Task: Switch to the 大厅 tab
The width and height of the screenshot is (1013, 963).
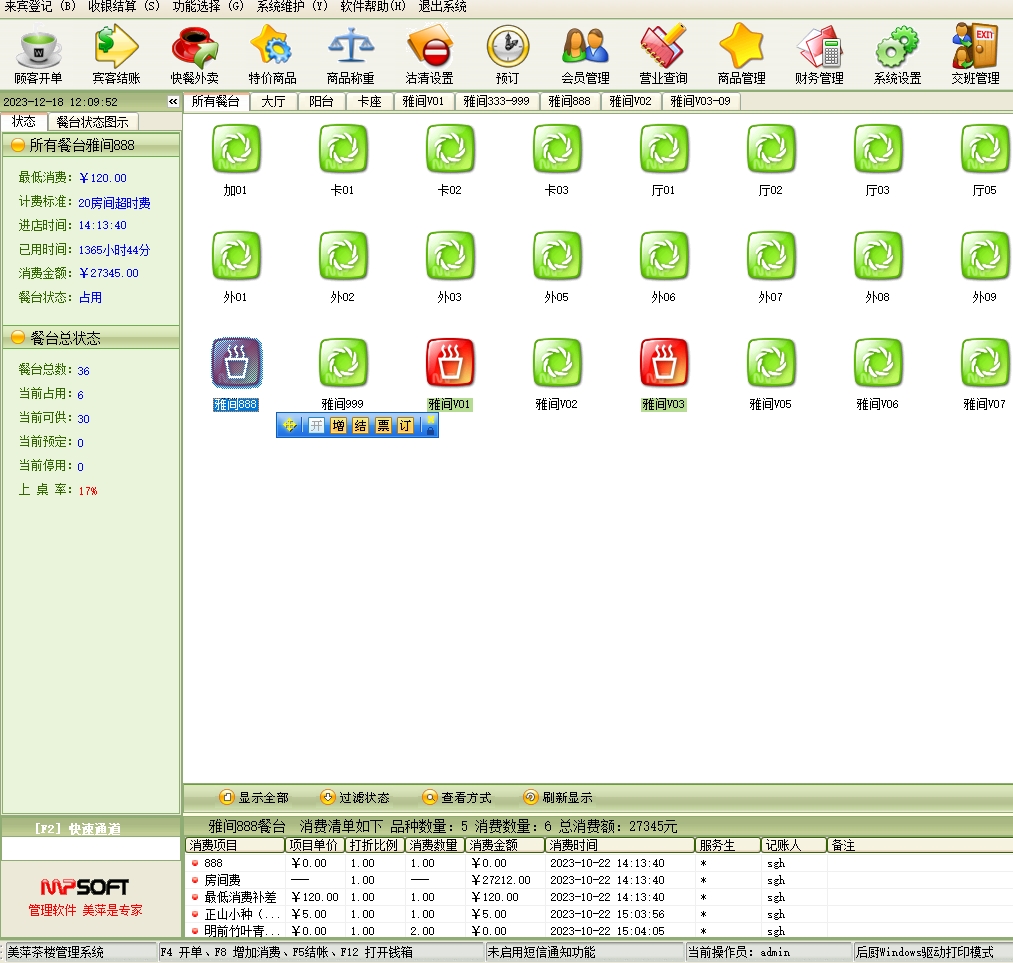Action: coord(273,101)
